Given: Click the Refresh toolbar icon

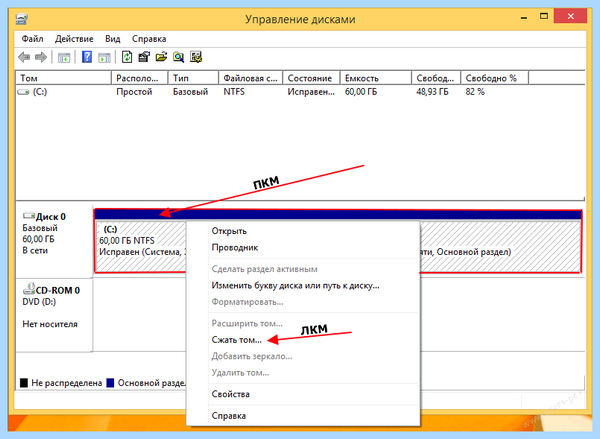Looking at the screenshot, I should click(127, 57).
